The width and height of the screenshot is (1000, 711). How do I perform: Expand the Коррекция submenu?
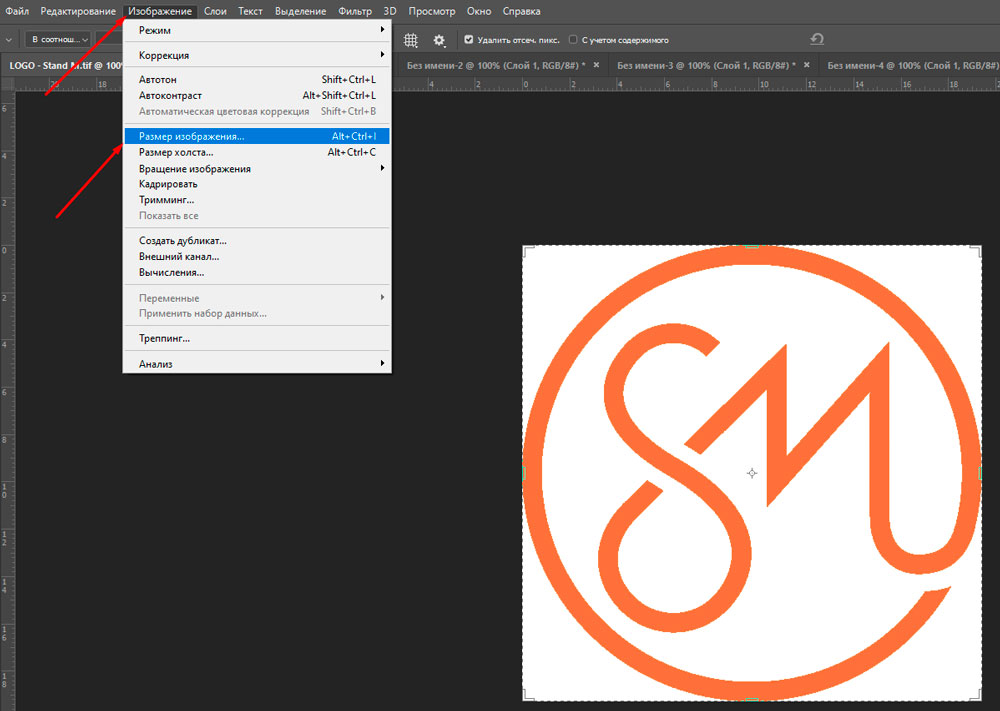click(256, 55)
